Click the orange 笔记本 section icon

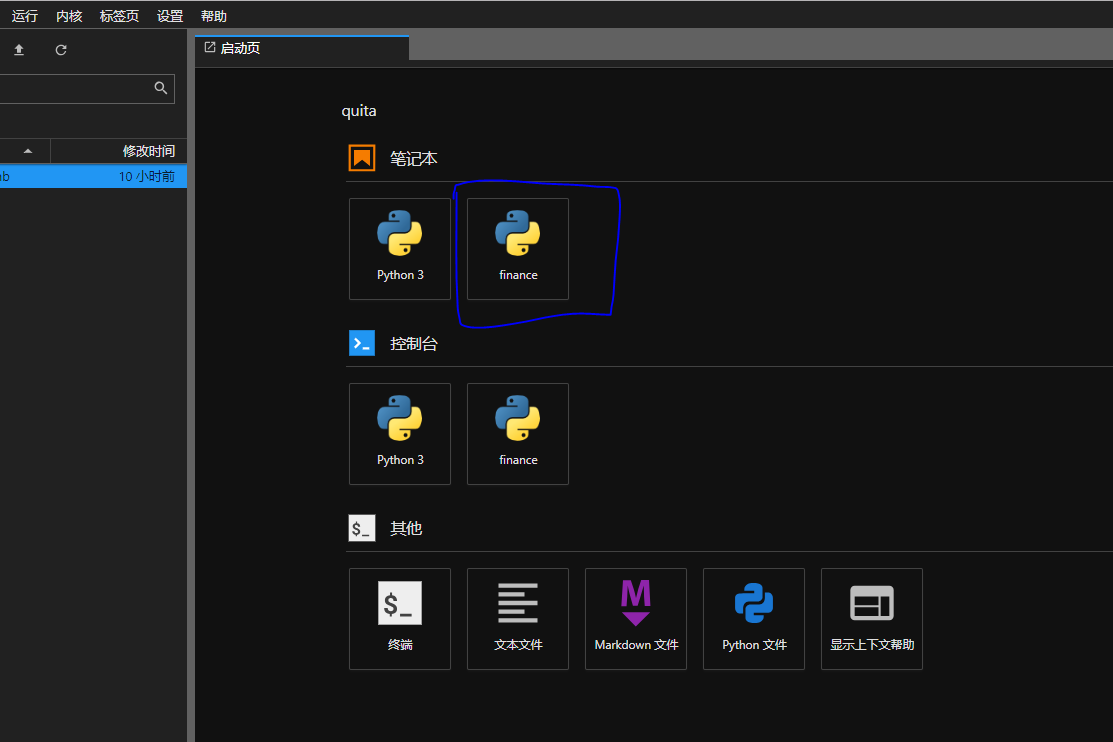(362, 158)
